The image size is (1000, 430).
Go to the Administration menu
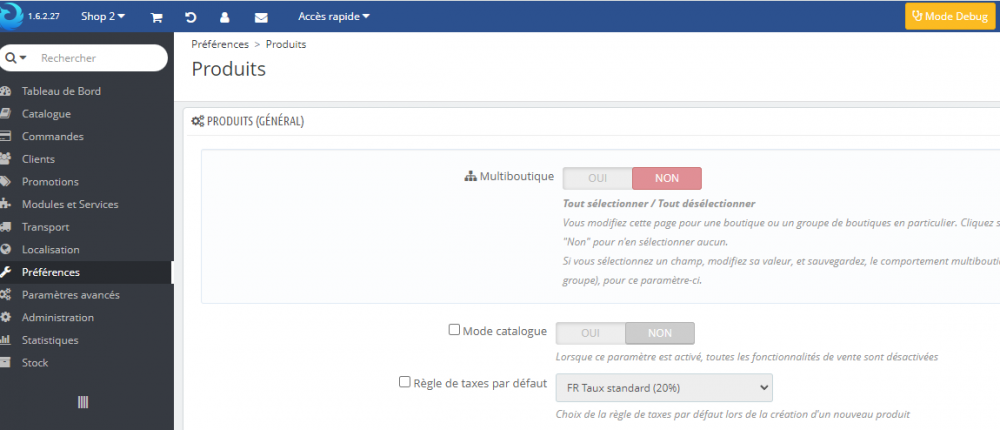point(57,318)
